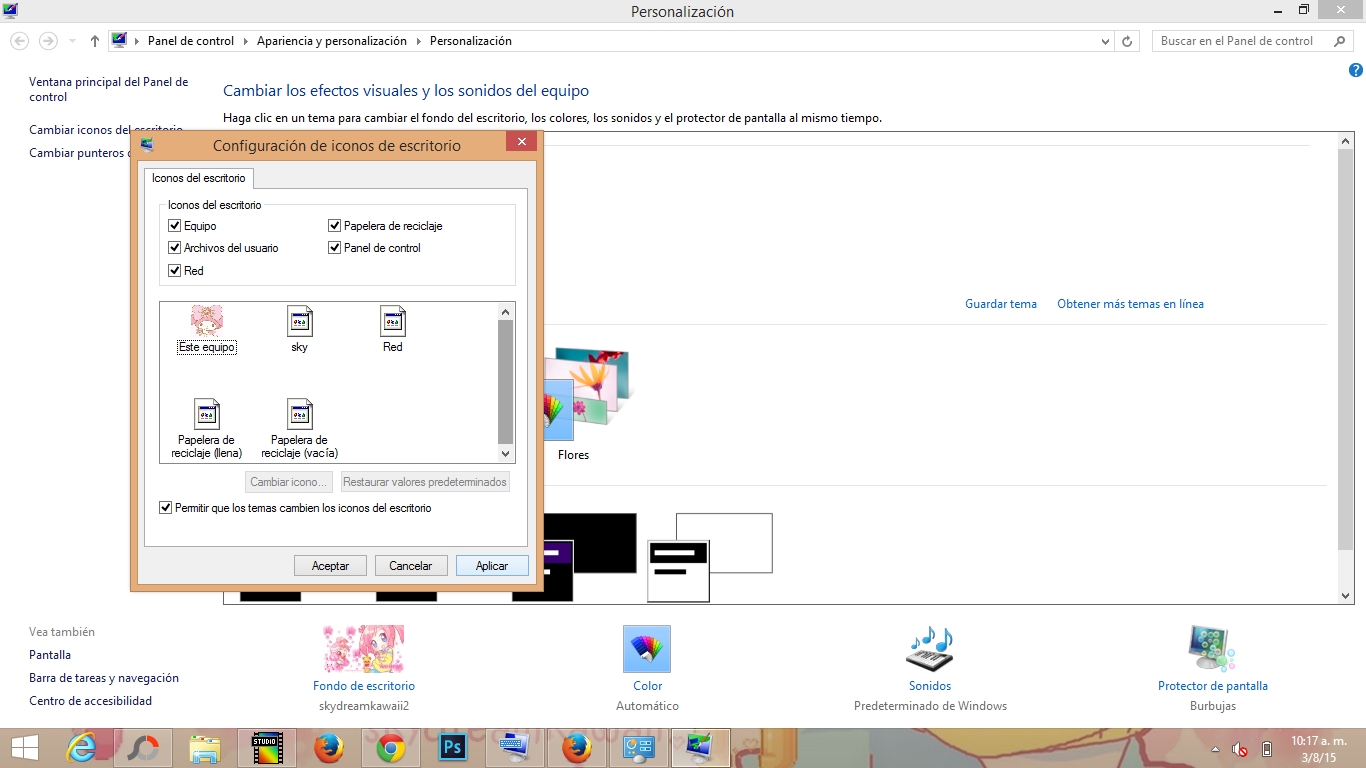
Task: Click the Cancelar button
Action: pyautogui.click(x=411, y=566)
